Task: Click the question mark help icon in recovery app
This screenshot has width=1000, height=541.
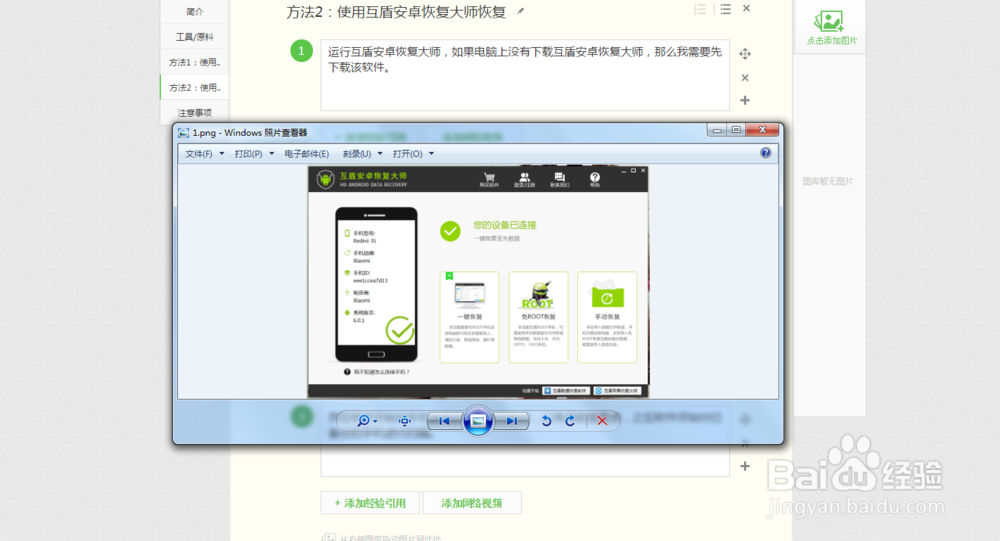Action: coord(594,179)
